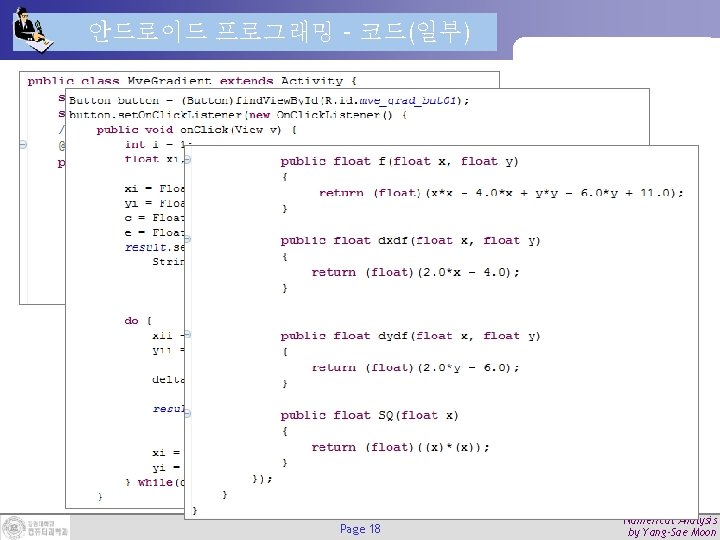
Task: Click 'public float SQ(float x)' signature
Action: [x=369, y=416]
